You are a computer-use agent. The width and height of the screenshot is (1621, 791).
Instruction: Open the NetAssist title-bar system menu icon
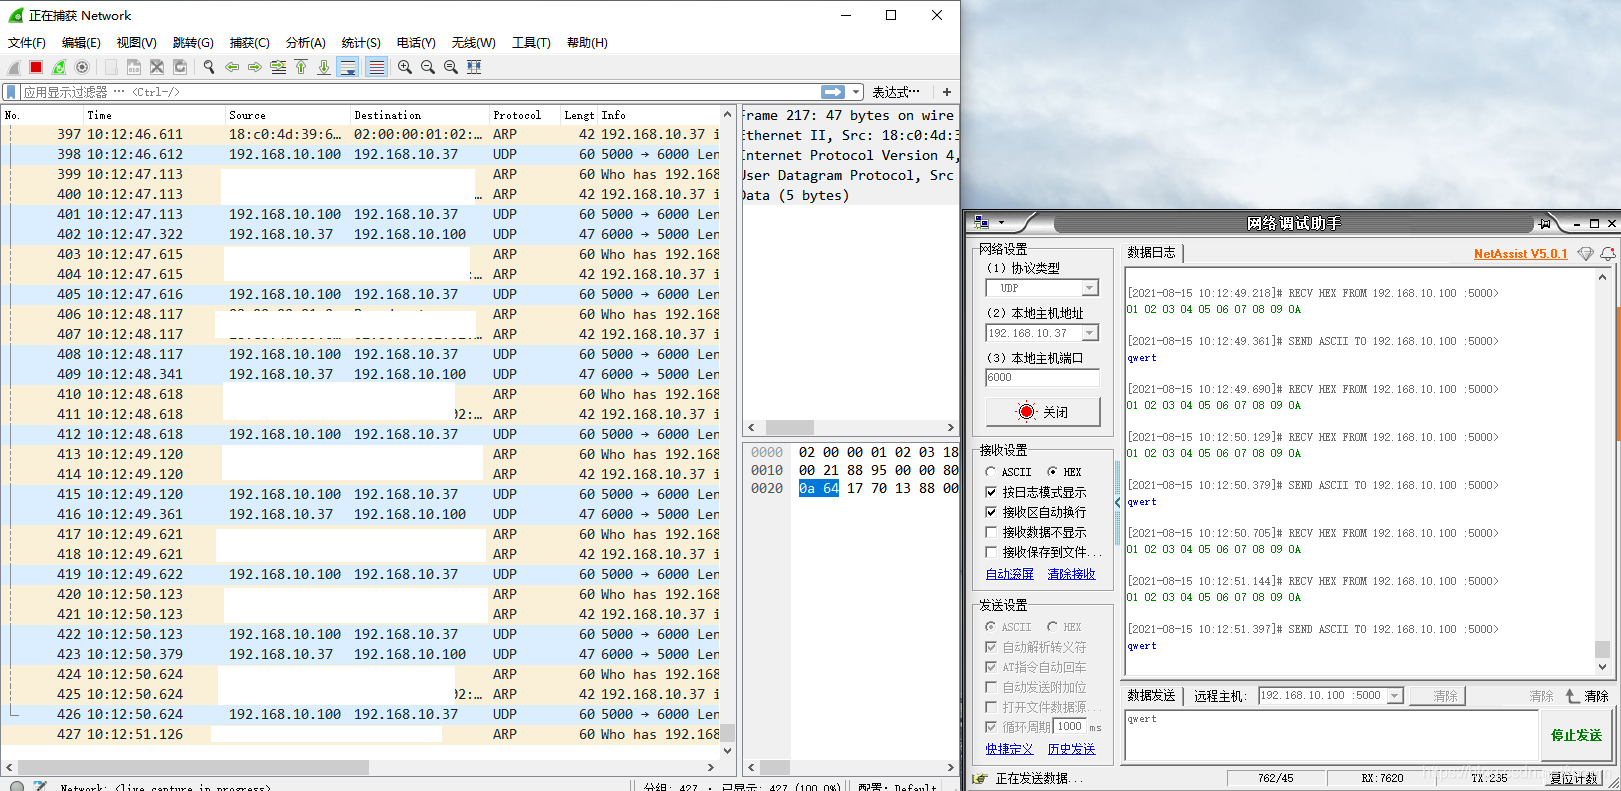tap(981, 223)
